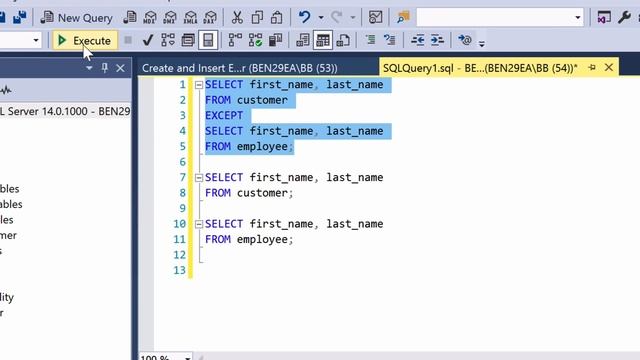
Task: Collapse the query block at line 1
Action: [x=199, y=85]
